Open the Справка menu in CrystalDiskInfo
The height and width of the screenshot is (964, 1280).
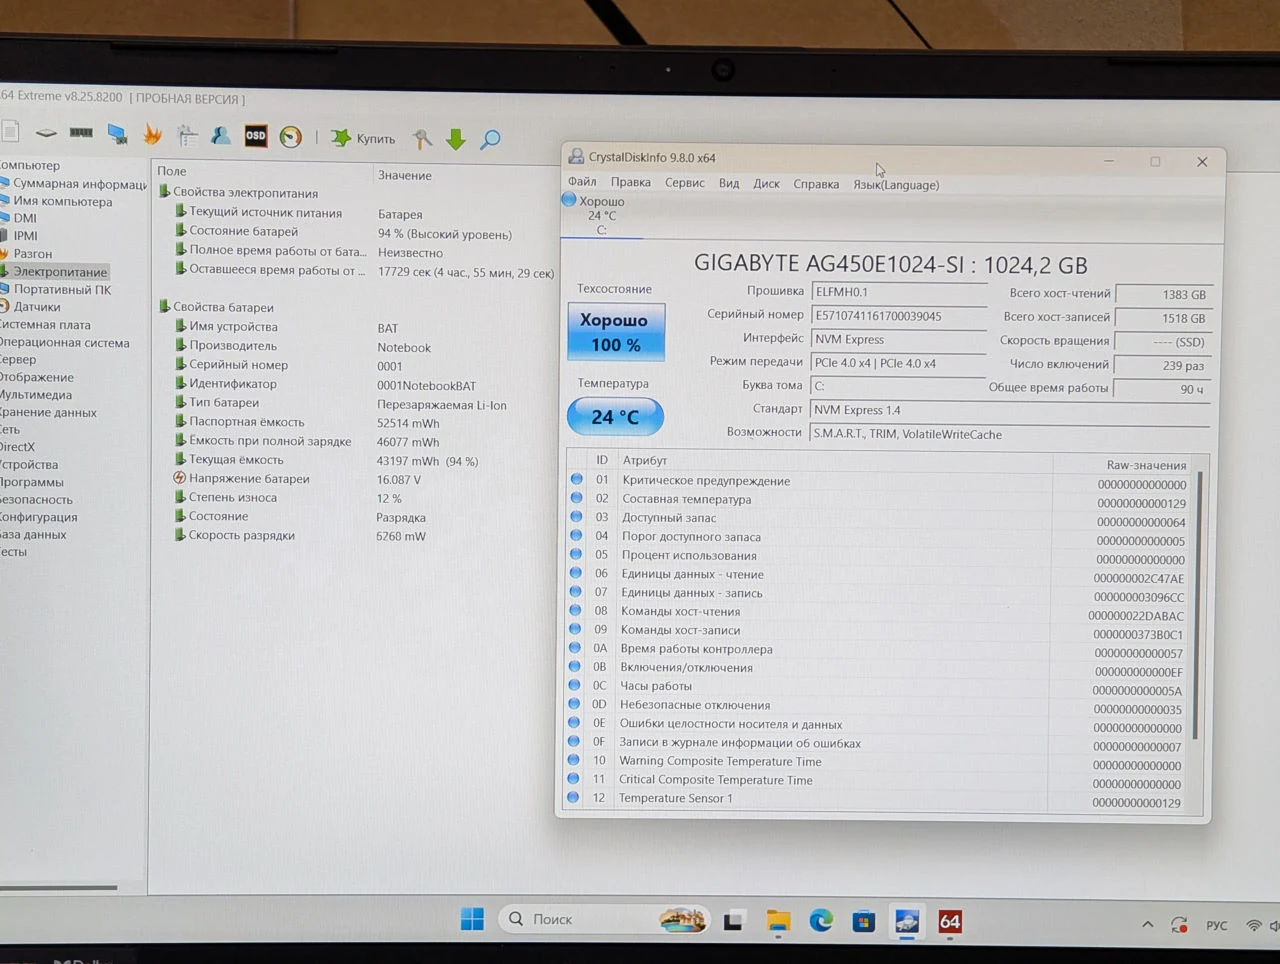point(816,184)
